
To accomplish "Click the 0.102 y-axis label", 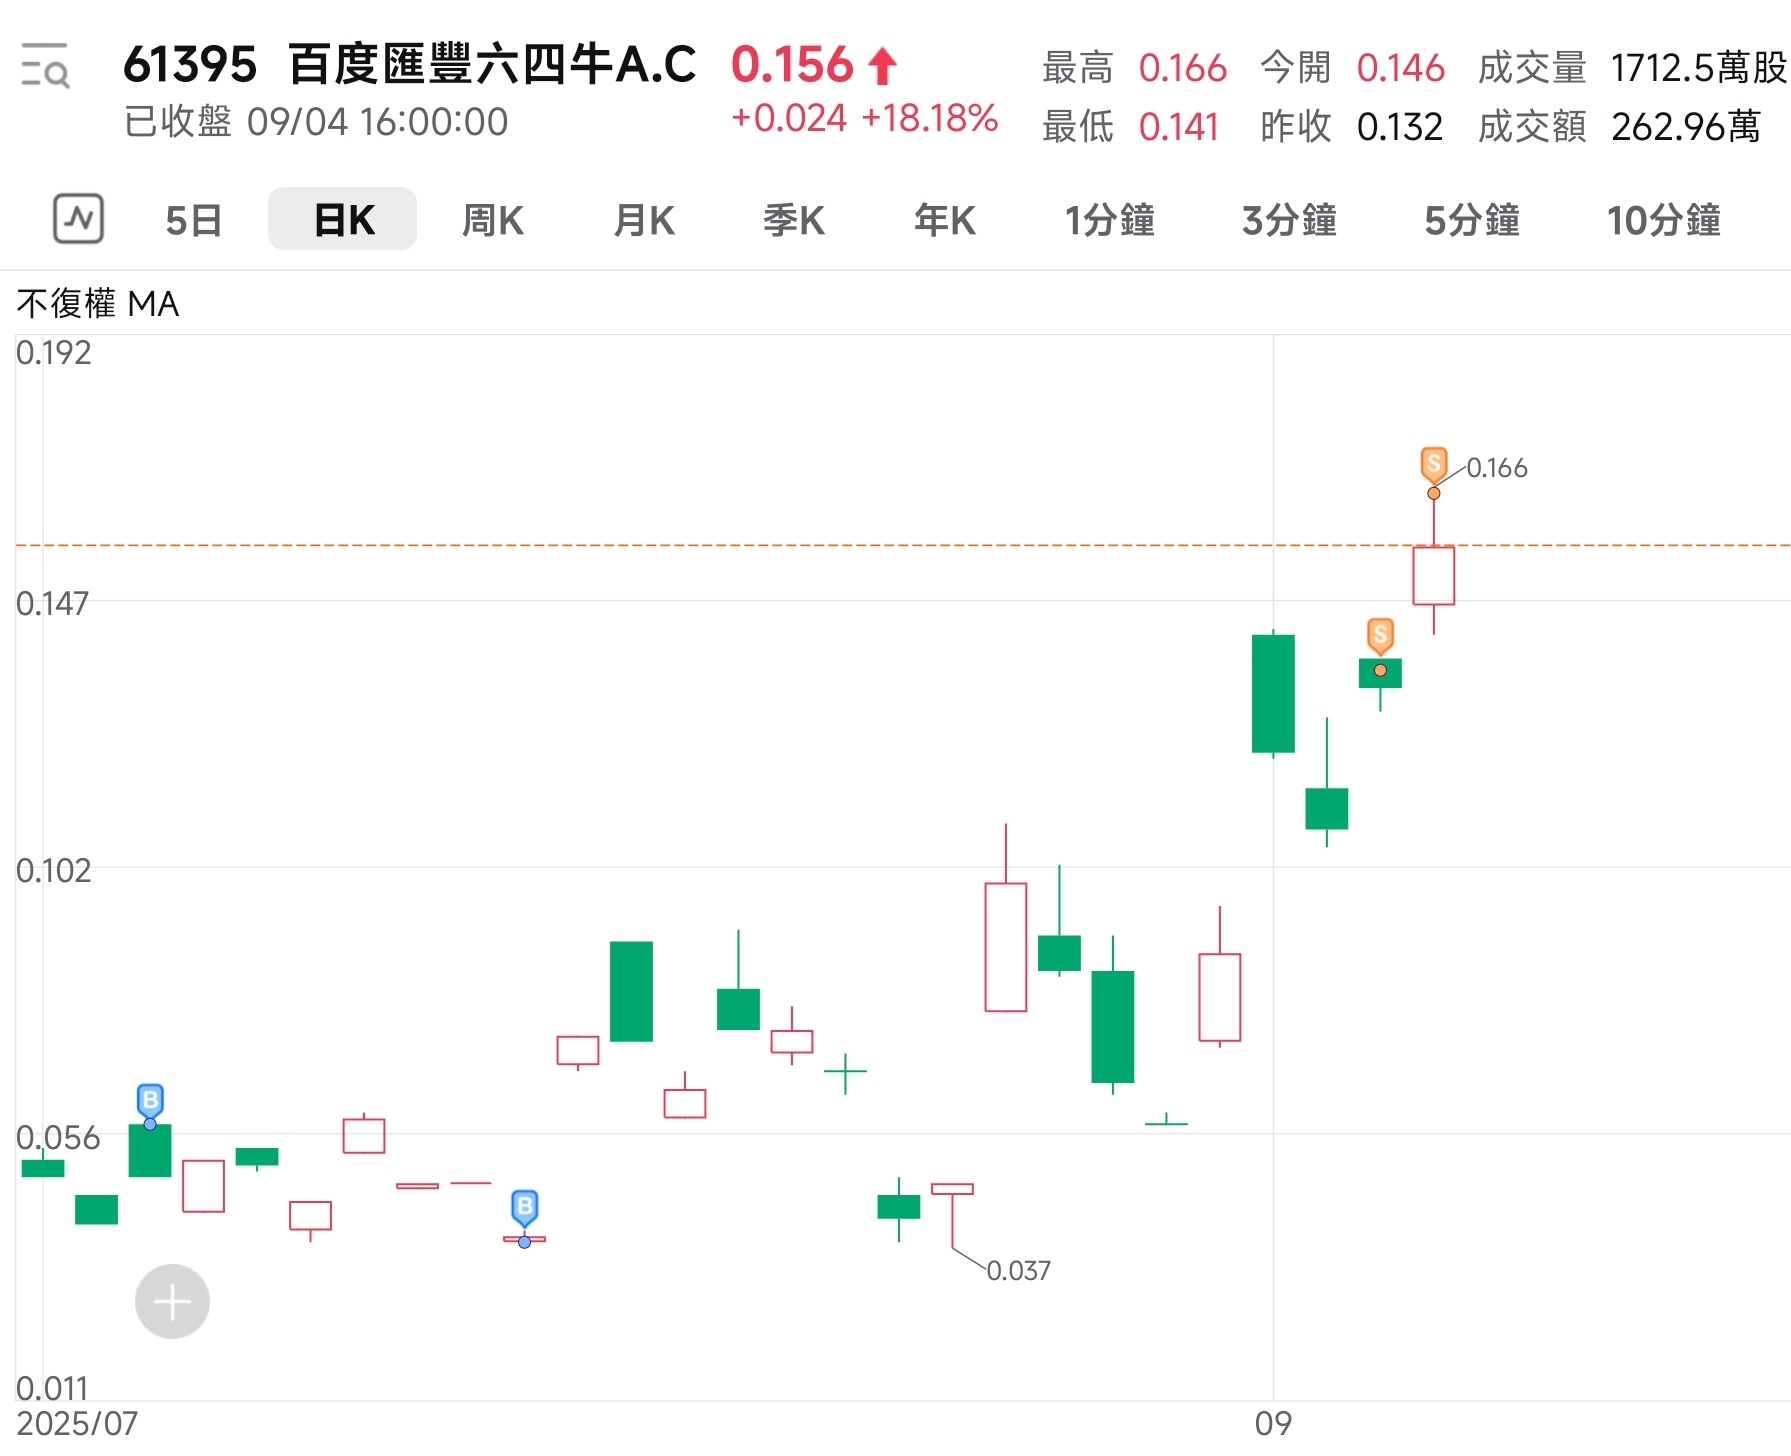I will 54,871.
